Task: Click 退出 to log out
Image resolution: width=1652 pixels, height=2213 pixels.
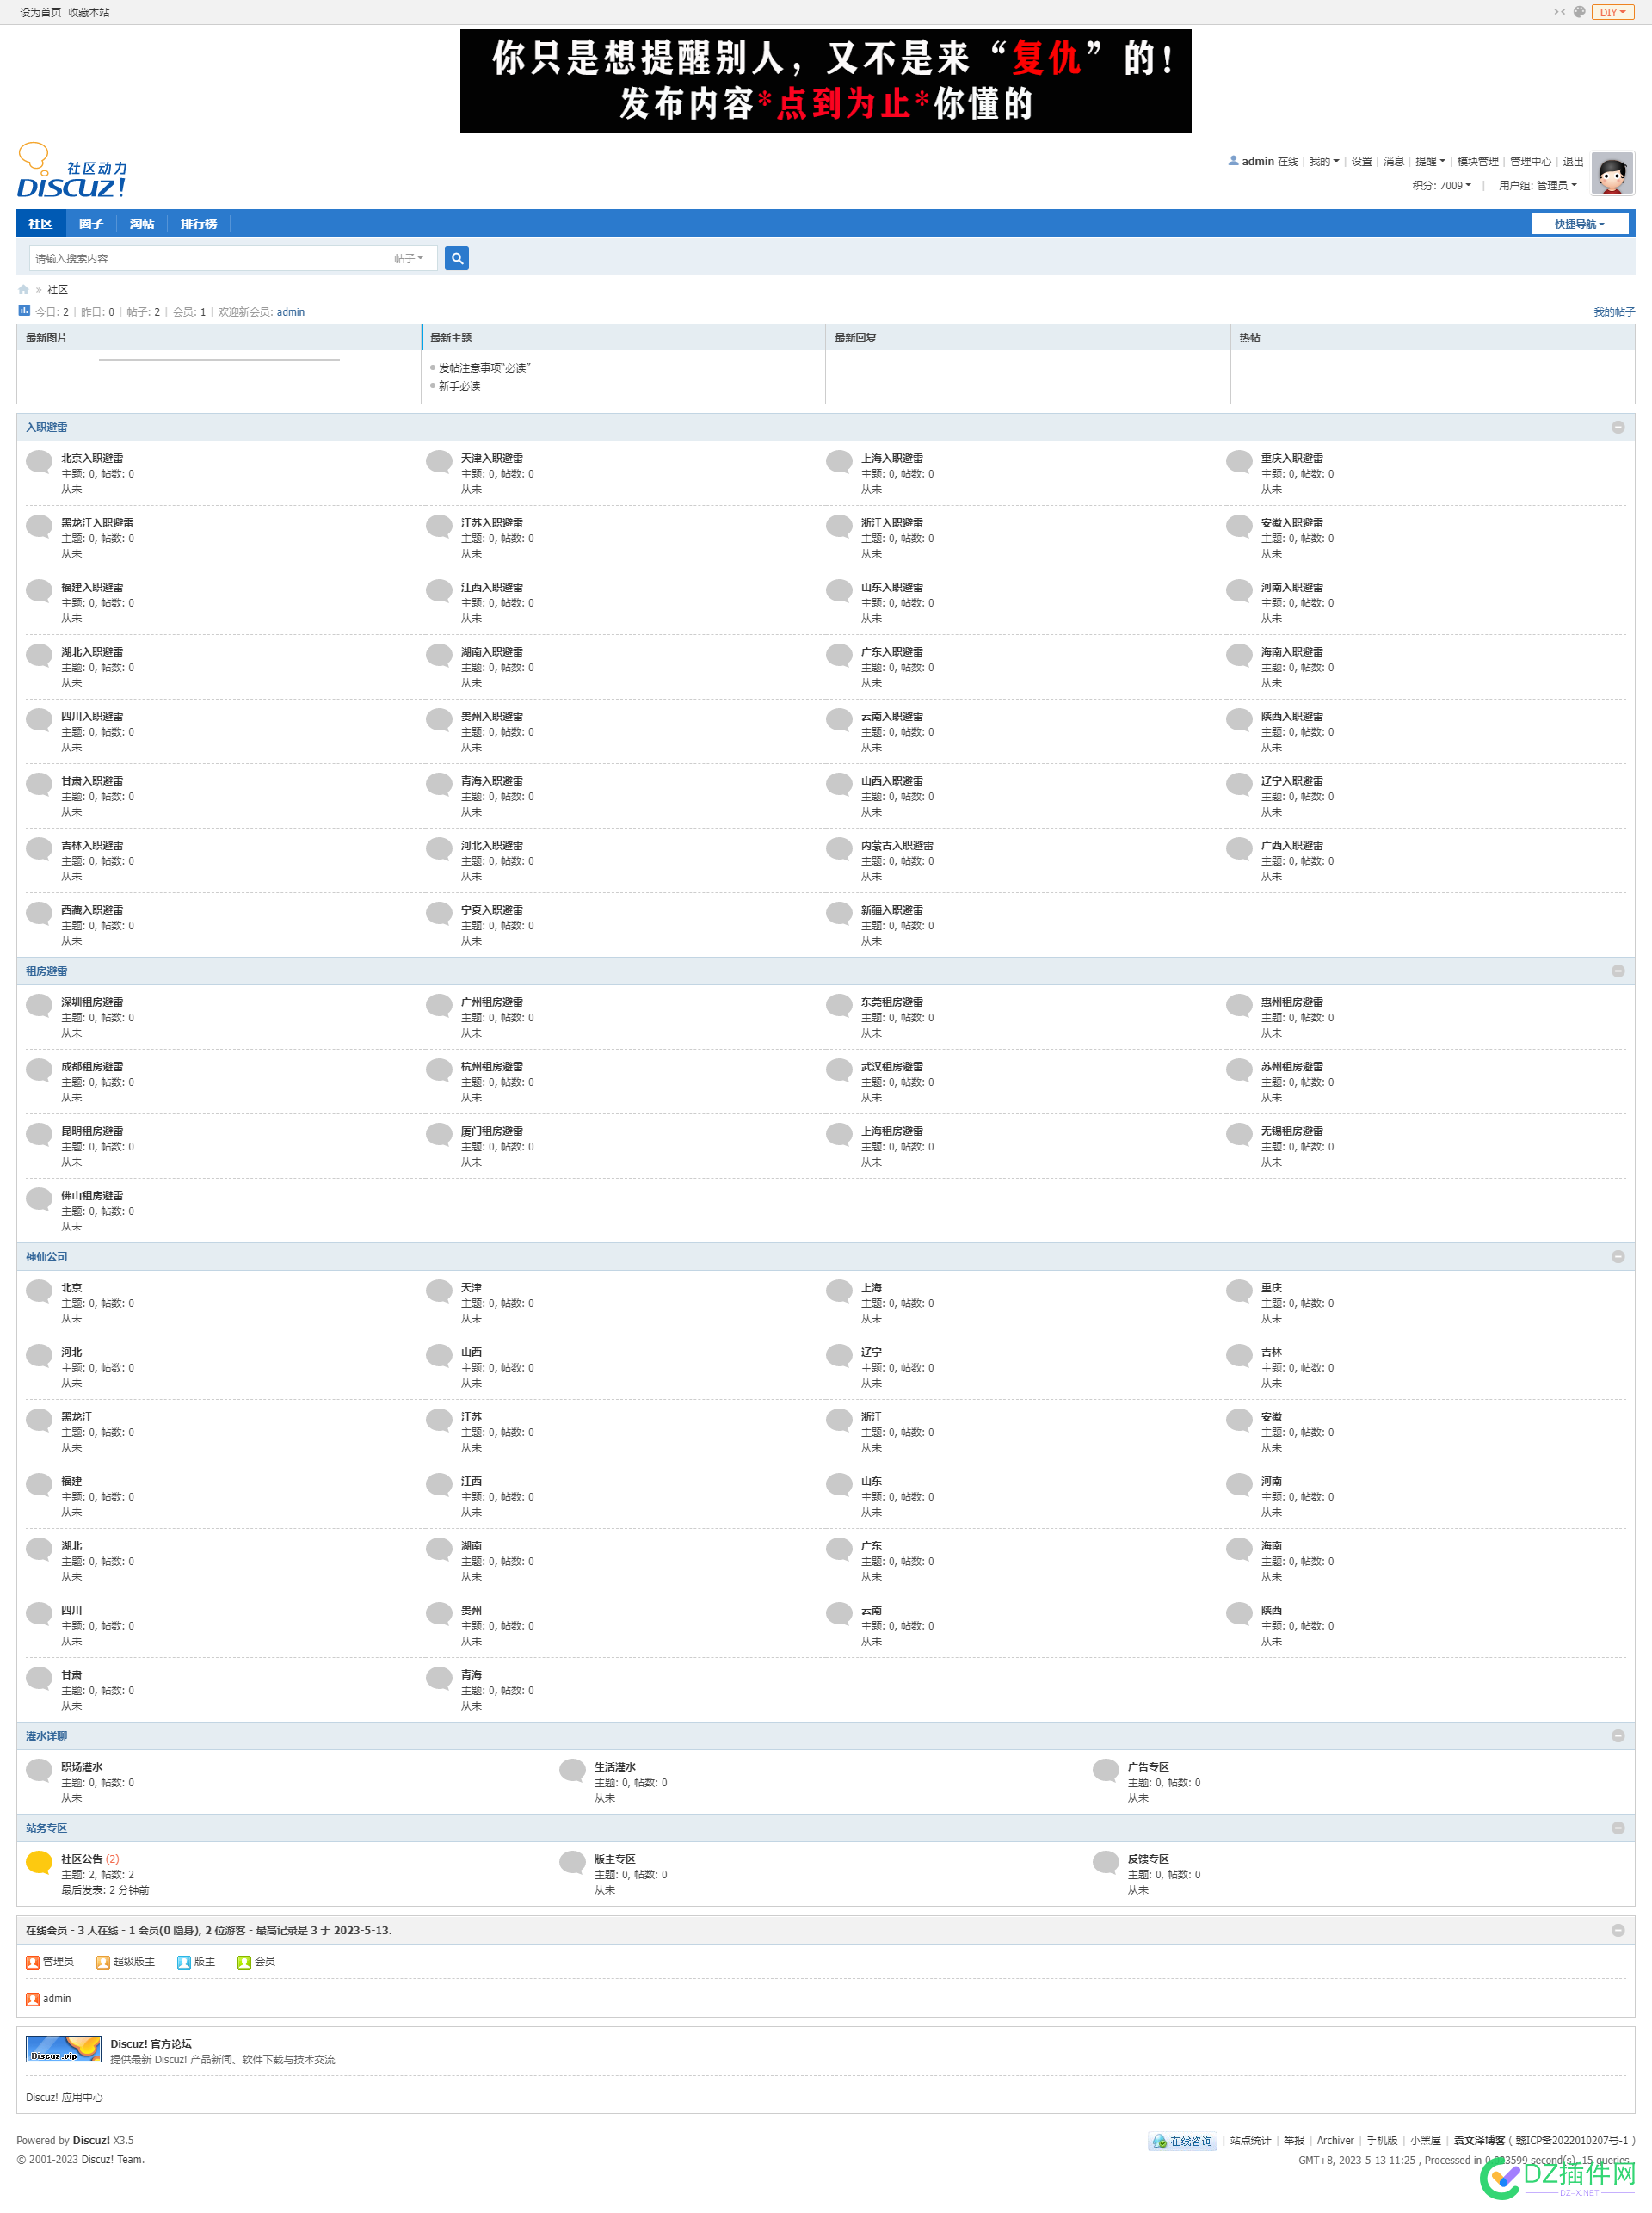Action: (x=1573, y=161)
